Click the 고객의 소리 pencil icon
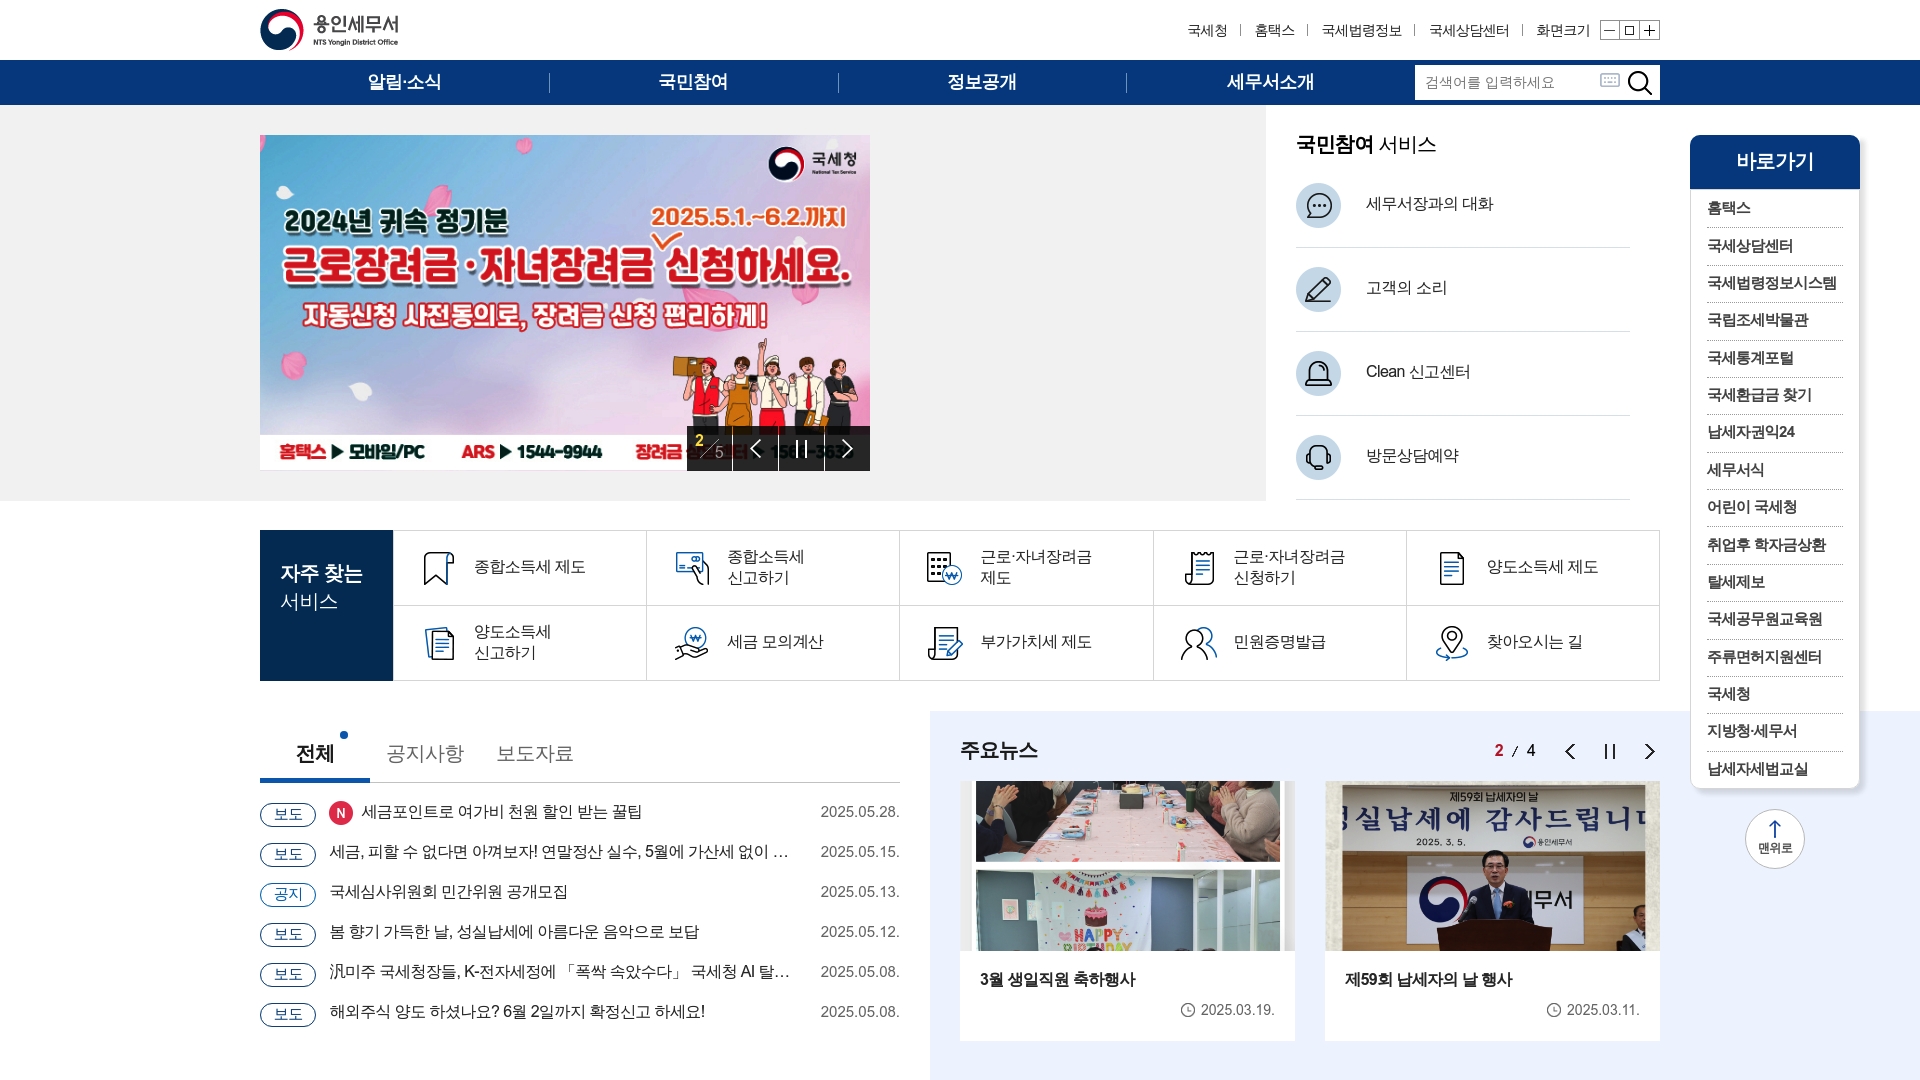This screenshot has width=1920, height=1080. (x=1318, y=289)
